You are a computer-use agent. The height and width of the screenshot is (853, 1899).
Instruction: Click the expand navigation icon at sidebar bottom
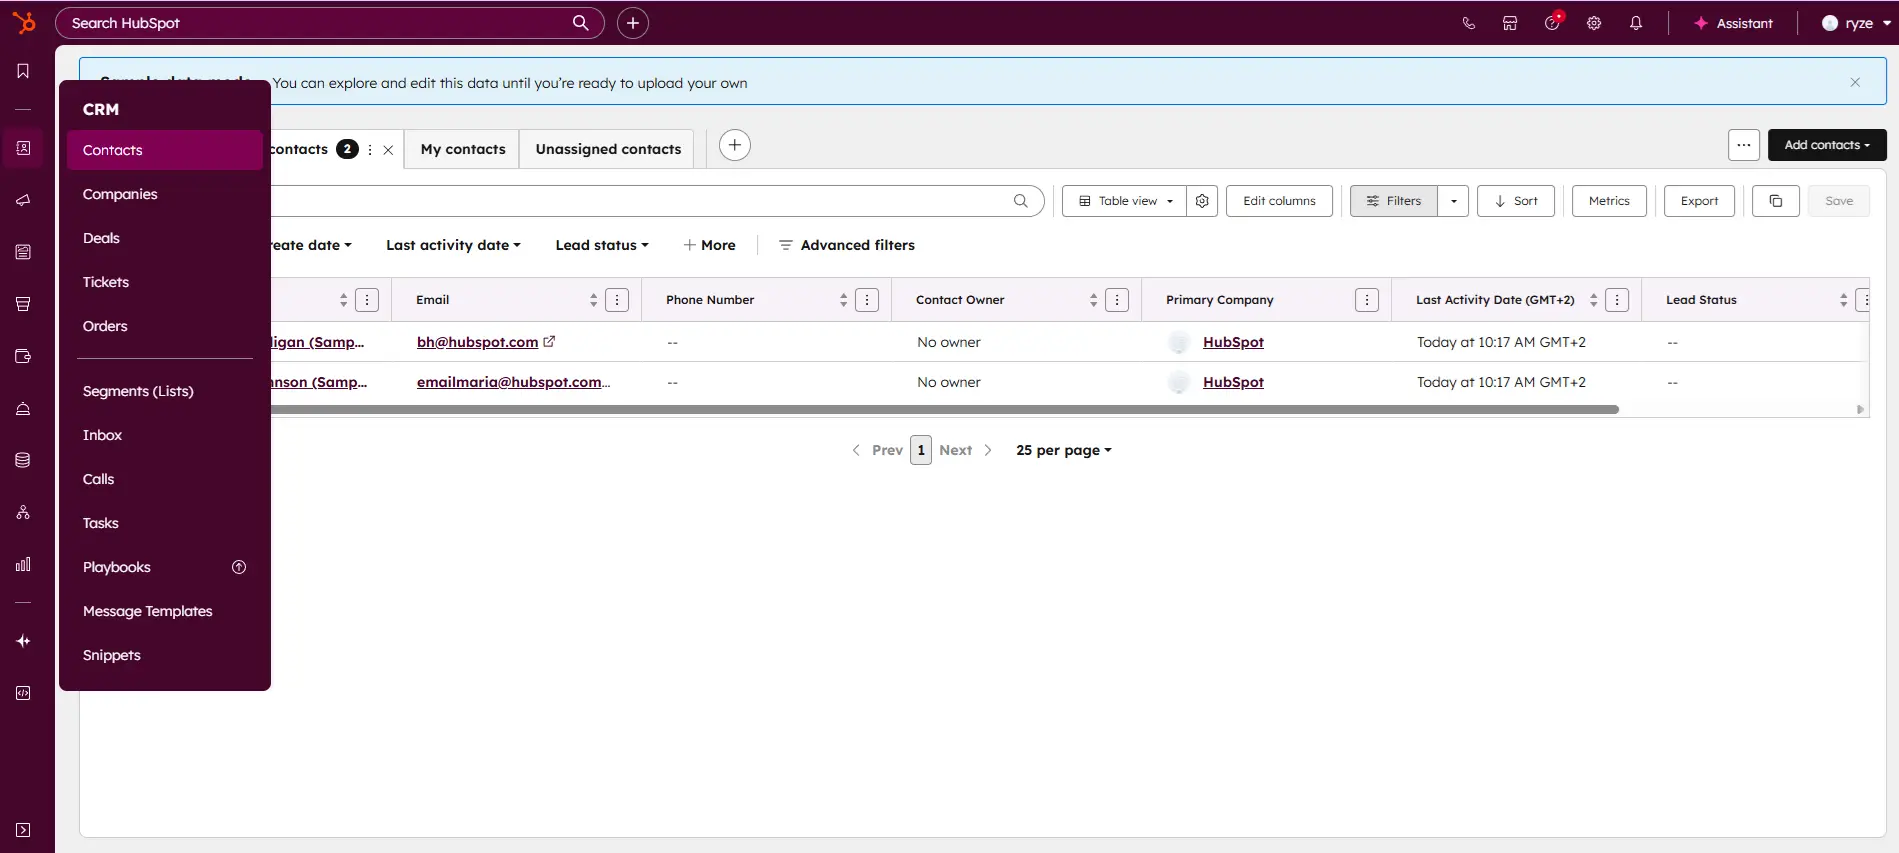(x=23, y=830)
